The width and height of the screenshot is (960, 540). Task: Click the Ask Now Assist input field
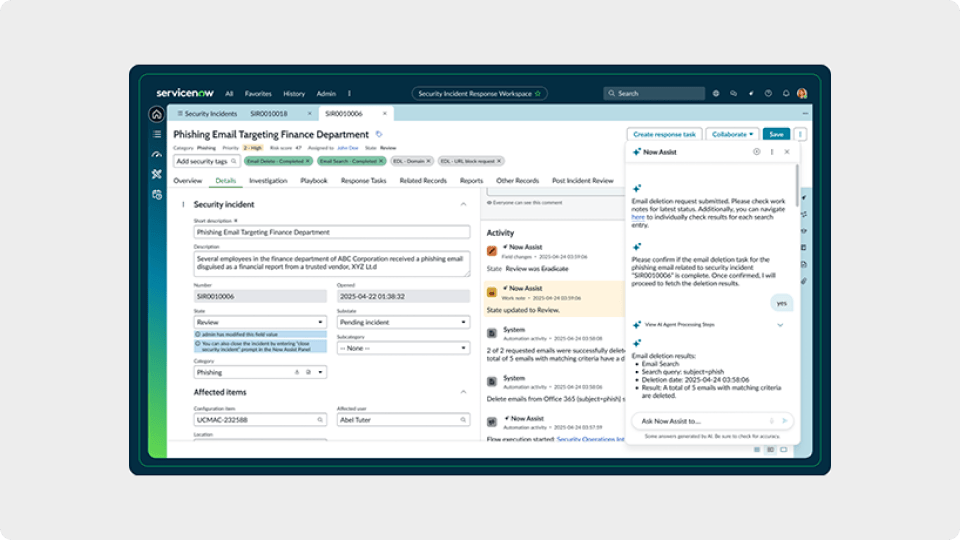pos(698,421)
